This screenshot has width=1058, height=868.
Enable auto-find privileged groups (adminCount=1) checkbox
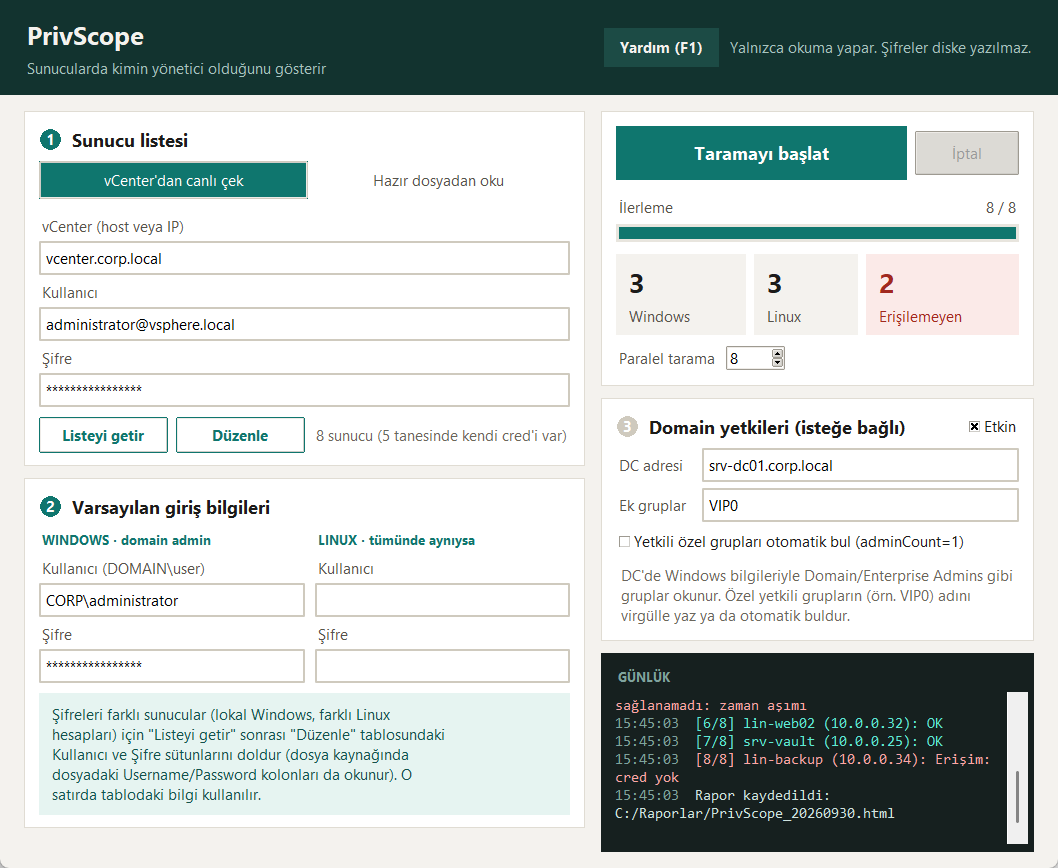pyautogui.click(x=624, y=541)
